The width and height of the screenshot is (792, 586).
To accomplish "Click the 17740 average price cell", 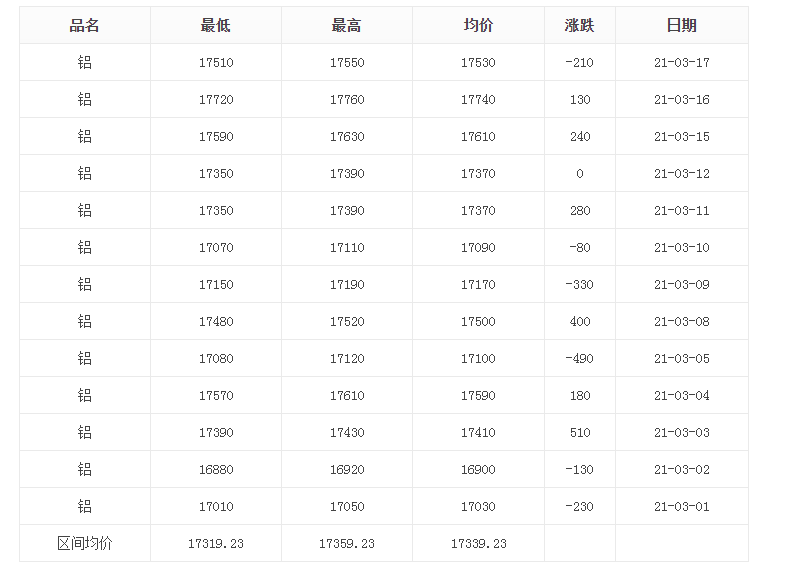I will [x=478, y=100].
